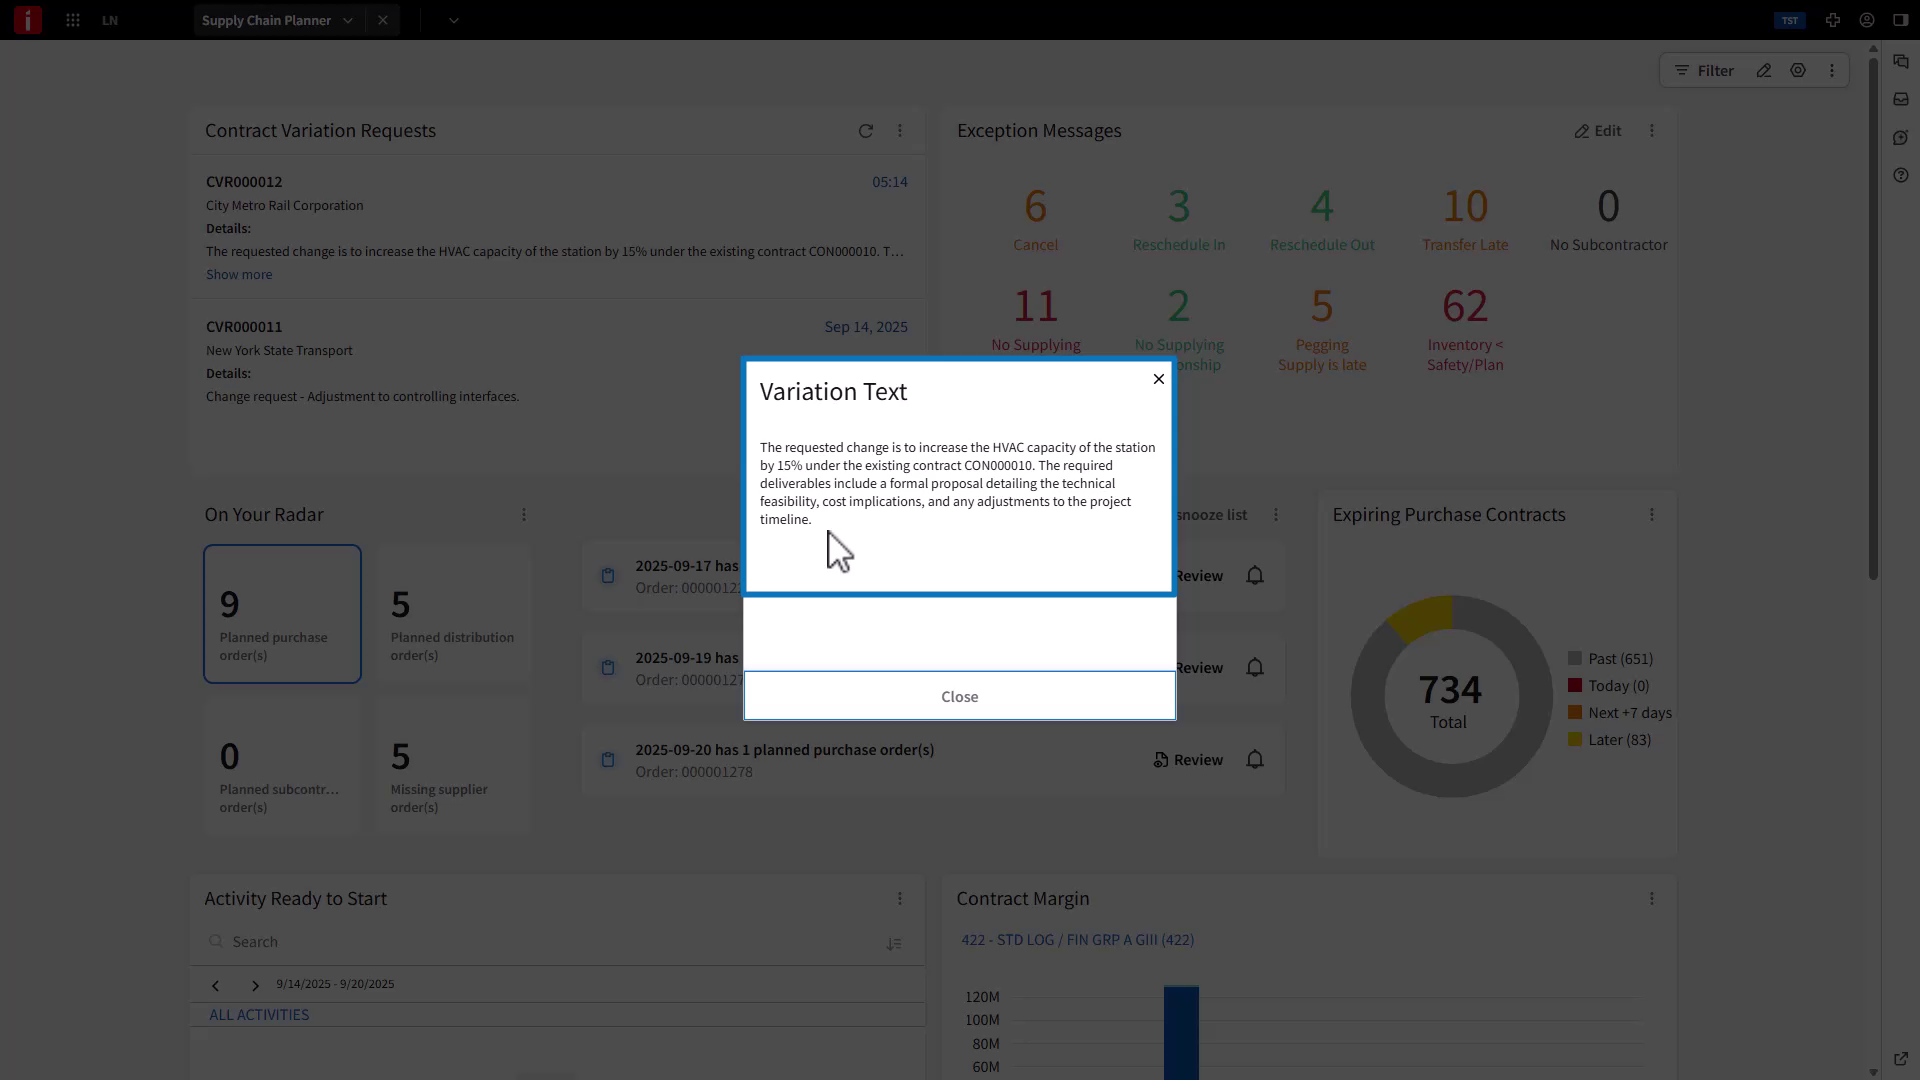Open the Help icon in the right sidebar
The width and height of the screenshot is (1920, 1080).
[1901, 175]
